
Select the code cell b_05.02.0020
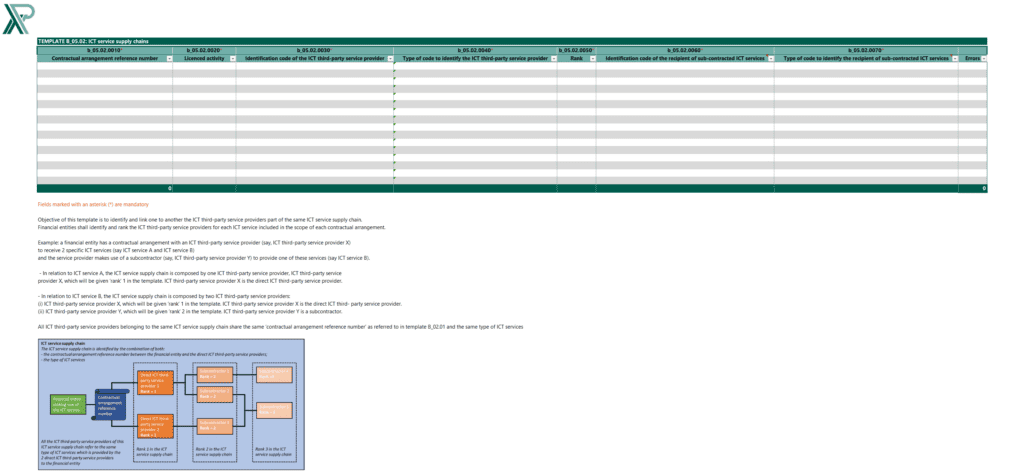pos(204,50)
